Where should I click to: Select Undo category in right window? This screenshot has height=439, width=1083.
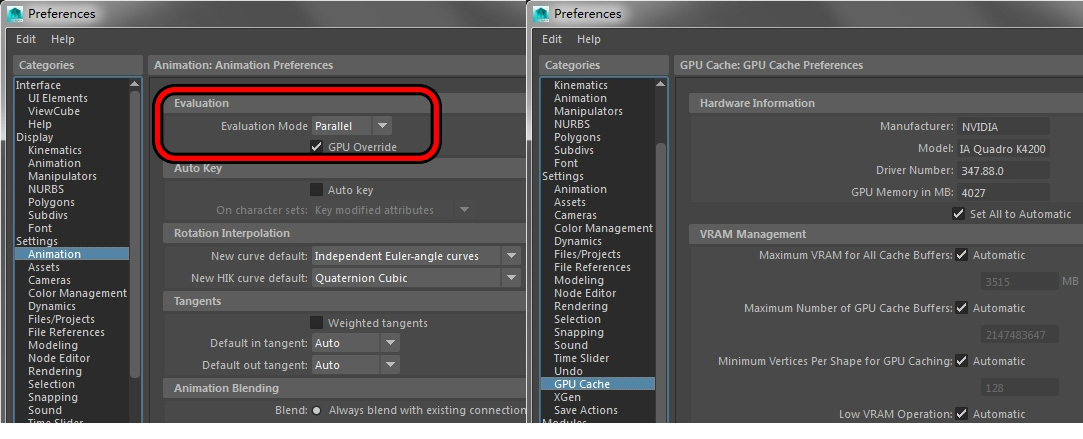click(568, 371)
